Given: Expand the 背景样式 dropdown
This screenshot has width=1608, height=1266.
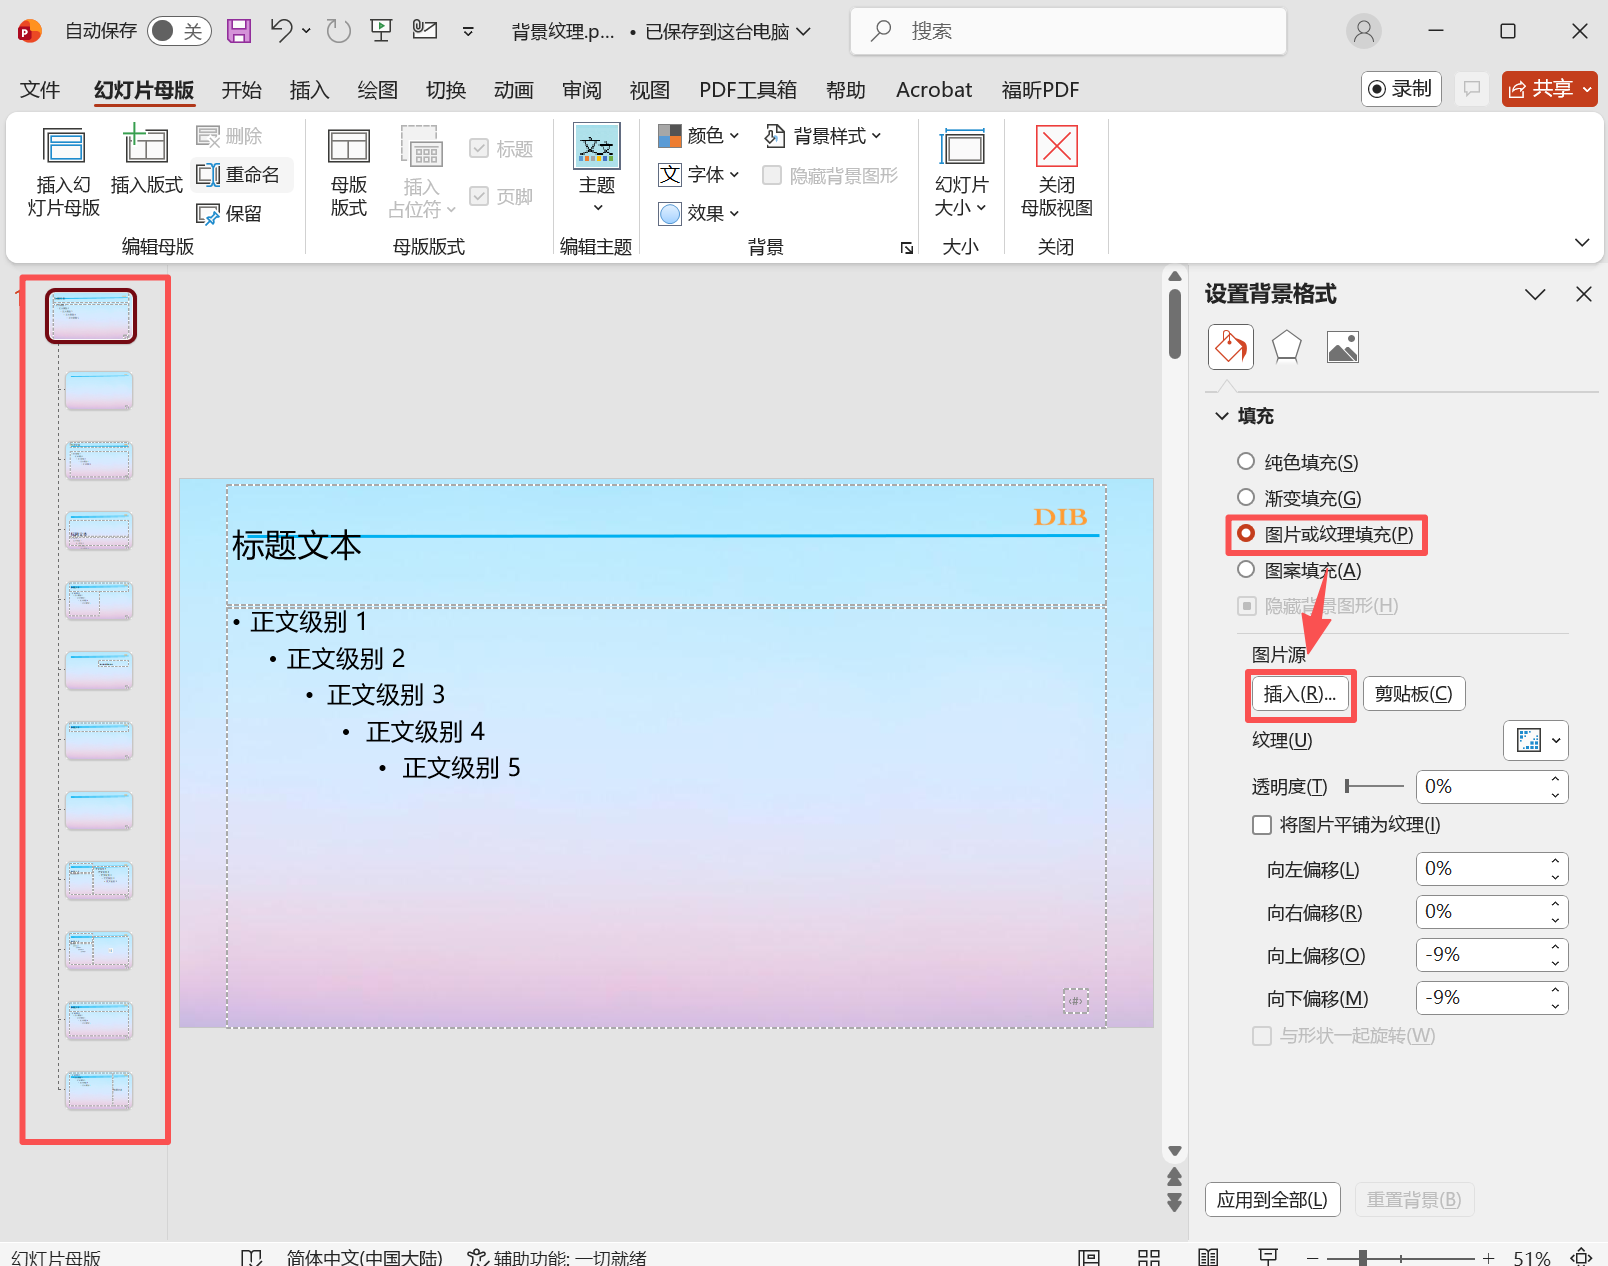Looking at the screenshot, I should [825, 136].
